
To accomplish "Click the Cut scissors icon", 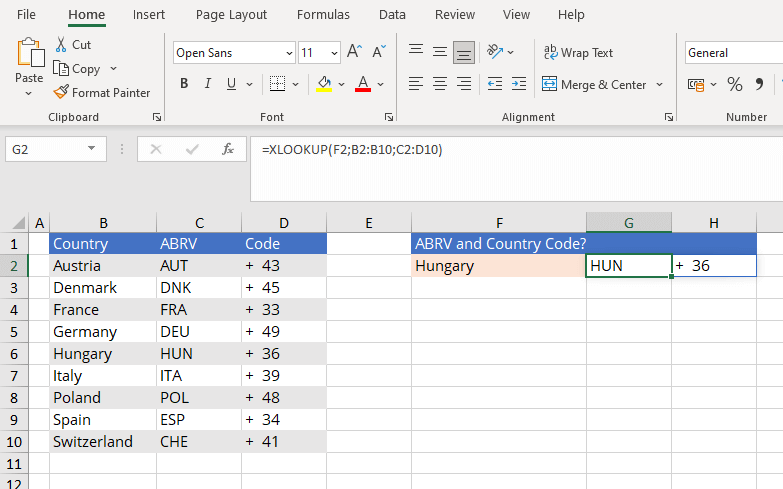I will pos(61,44).
